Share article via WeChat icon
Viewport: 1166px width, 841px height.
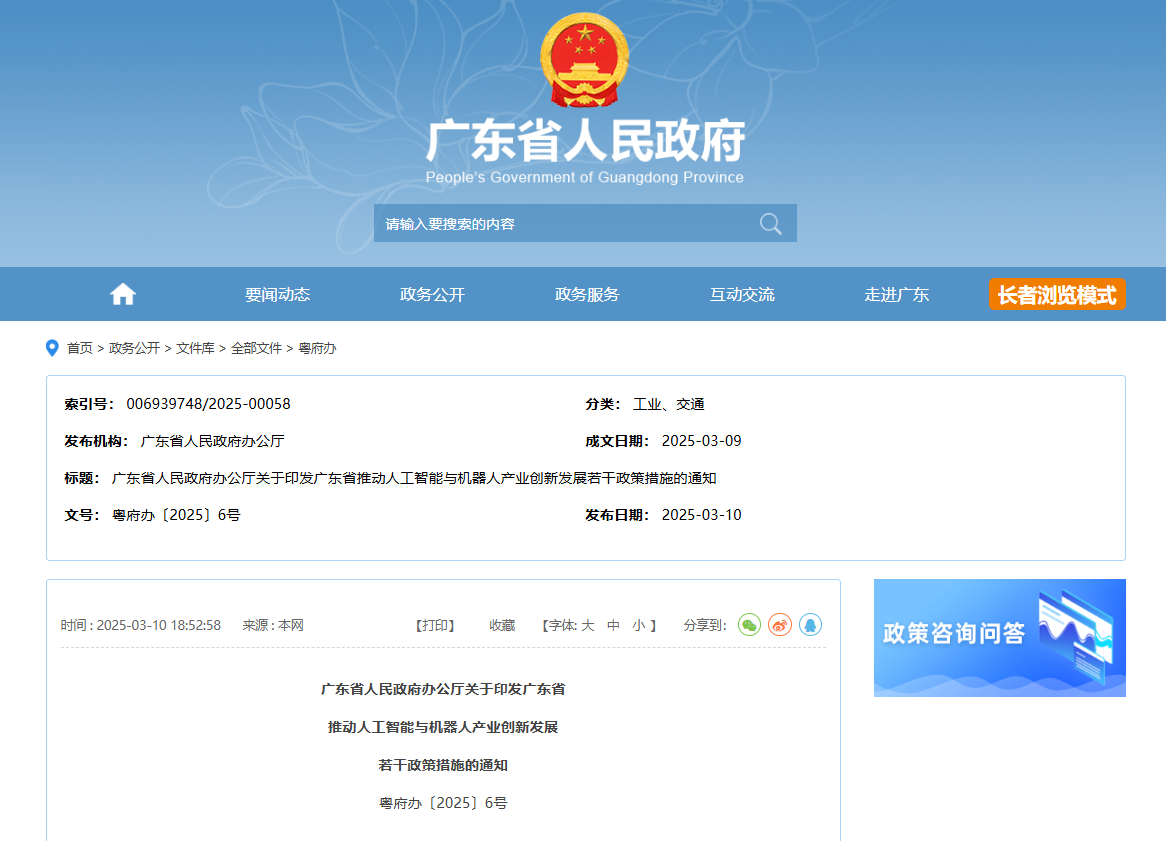pos(749,625)
